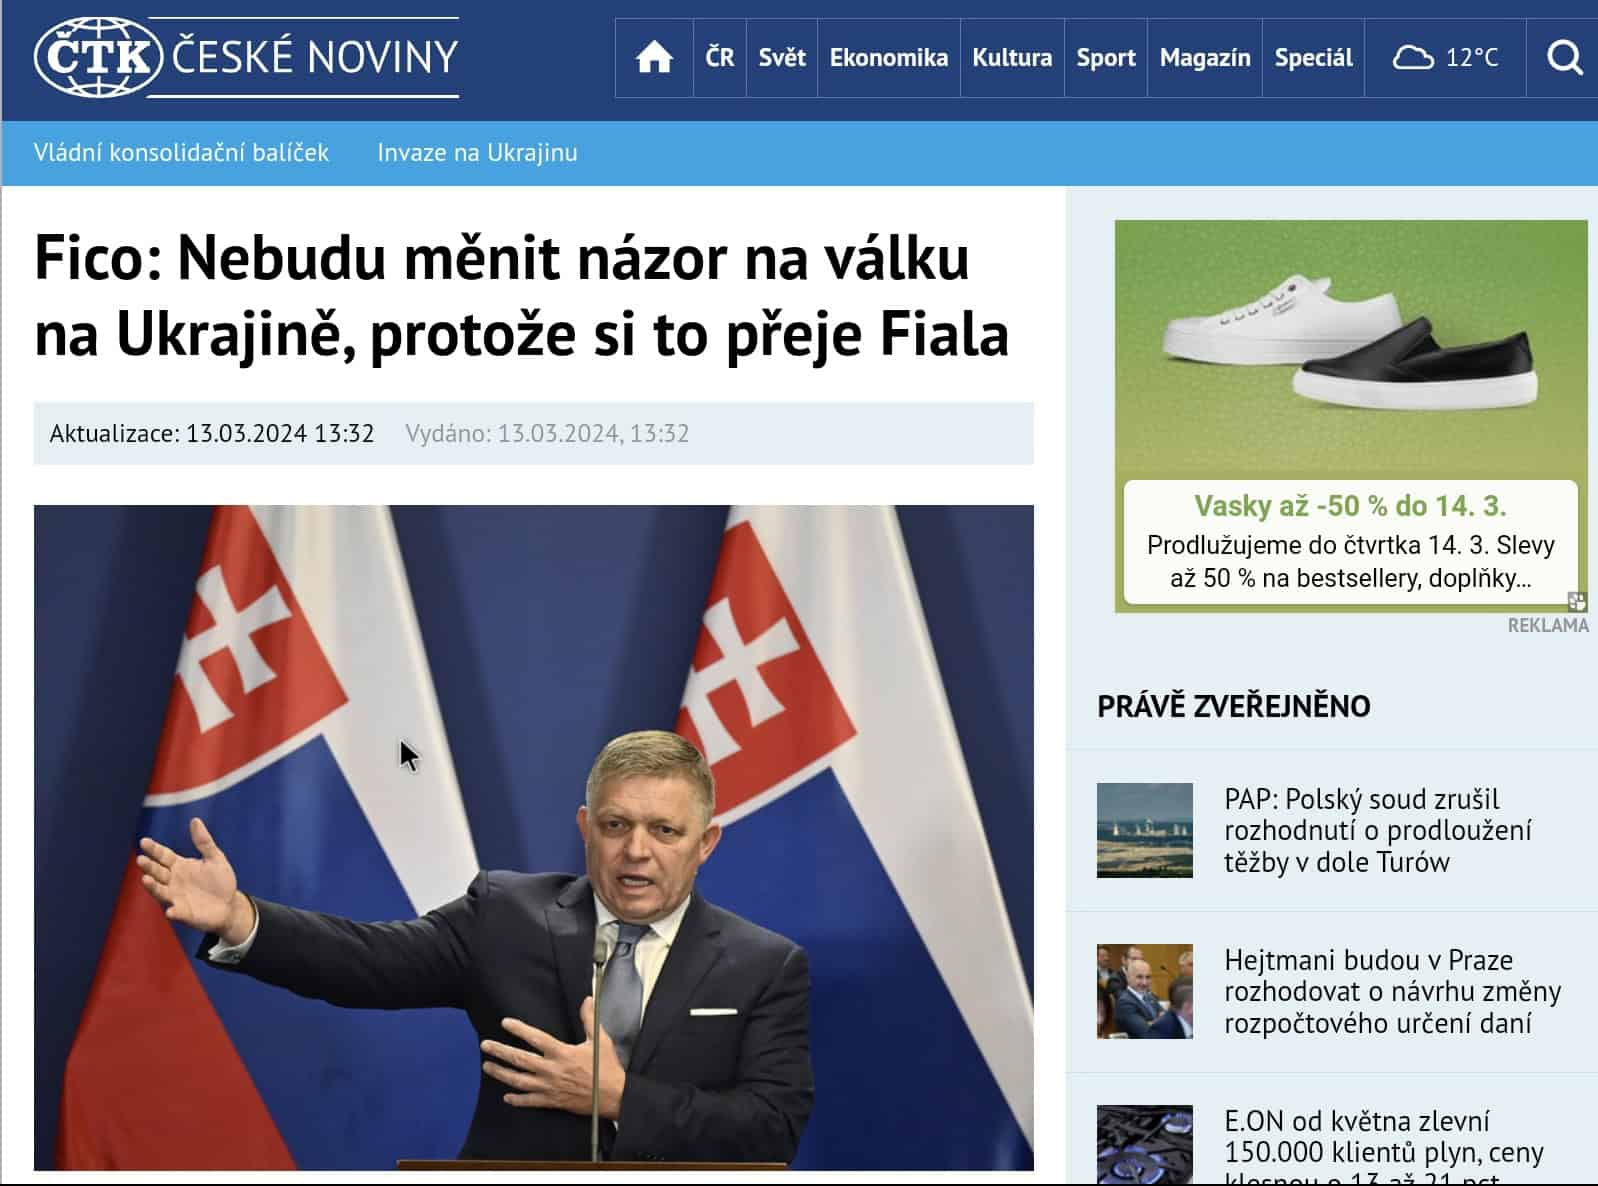Select the Magazín menu item
Image resolution: width=1598 pixels, height=1186 pixels.
tap(1205, 57)
